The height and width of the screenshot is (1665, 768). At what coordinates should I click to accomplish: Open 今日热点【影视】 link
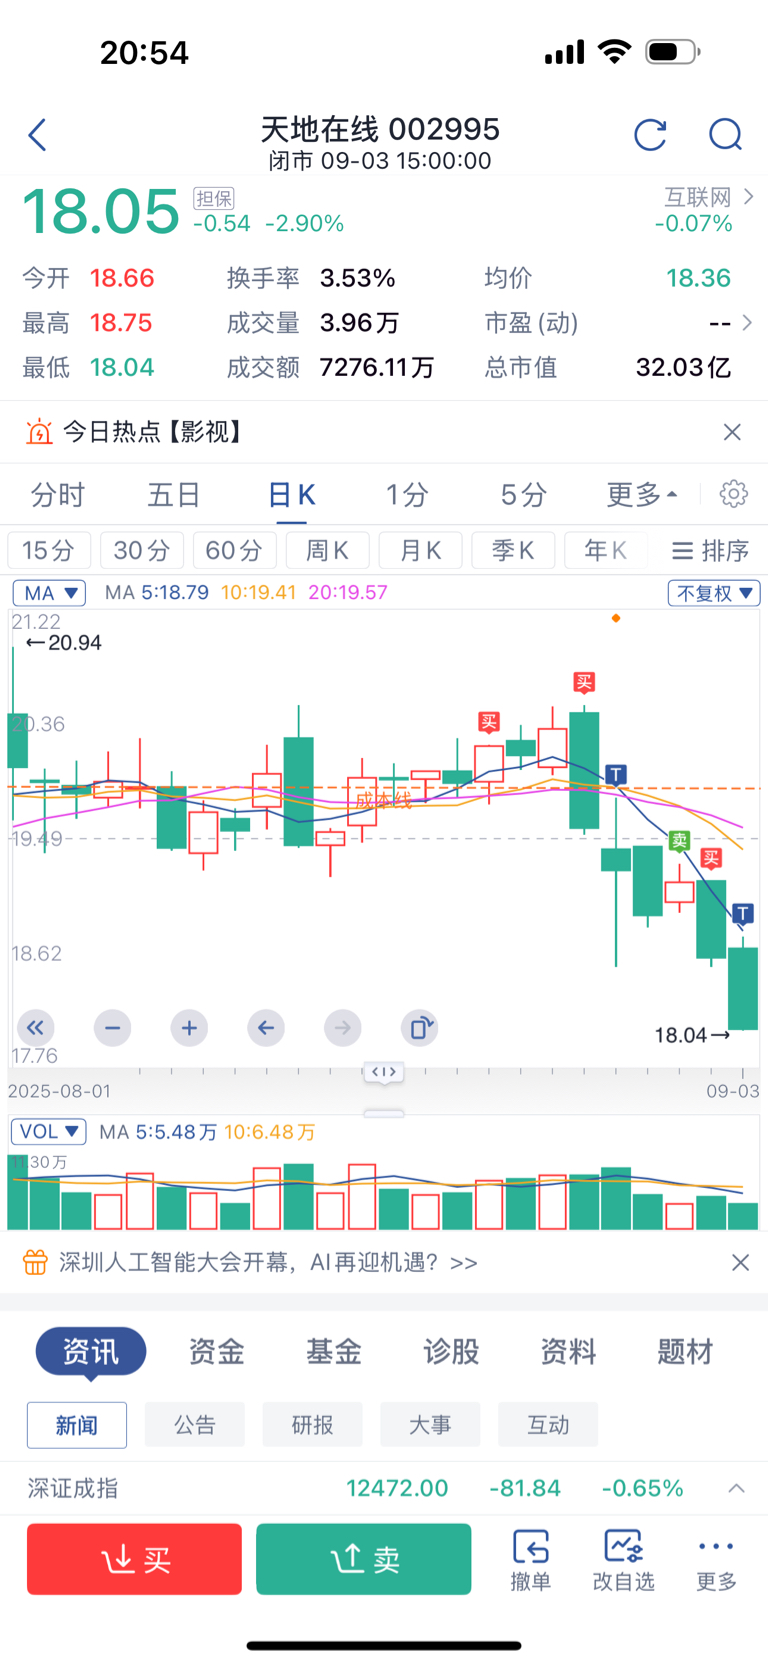coord(153,432)
